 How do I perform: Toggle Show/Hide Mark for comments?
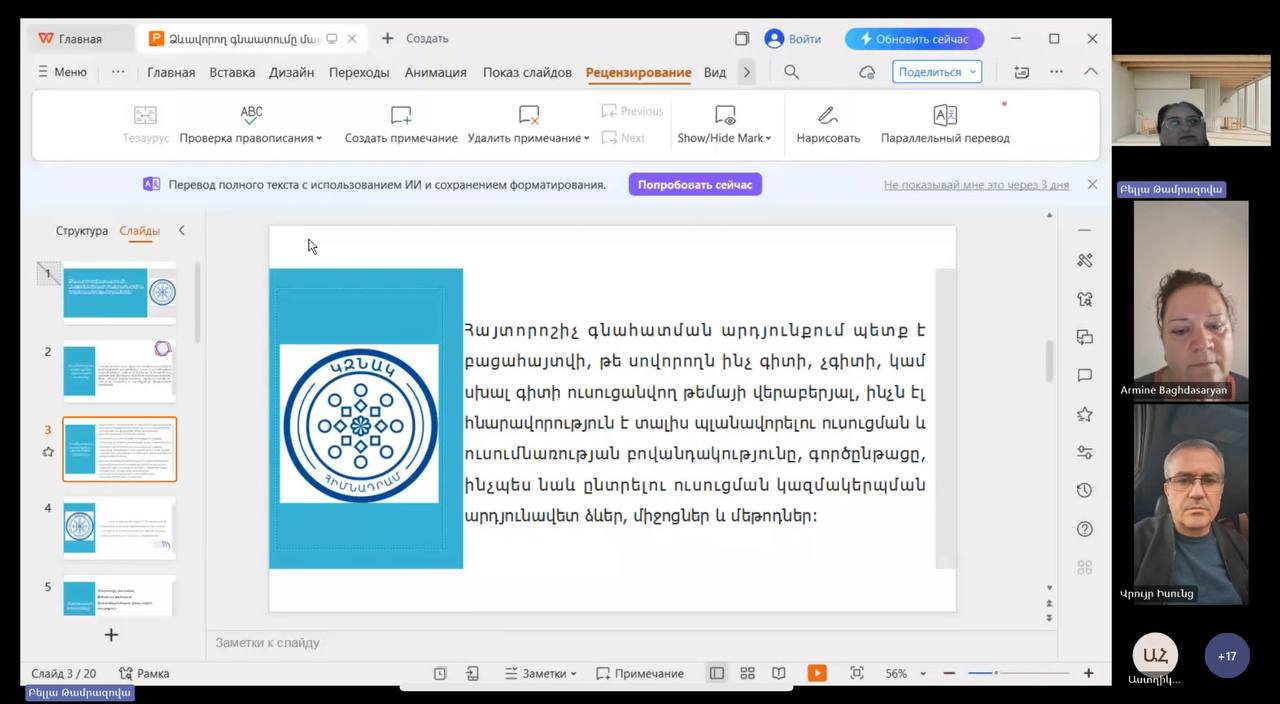[725, 114]
